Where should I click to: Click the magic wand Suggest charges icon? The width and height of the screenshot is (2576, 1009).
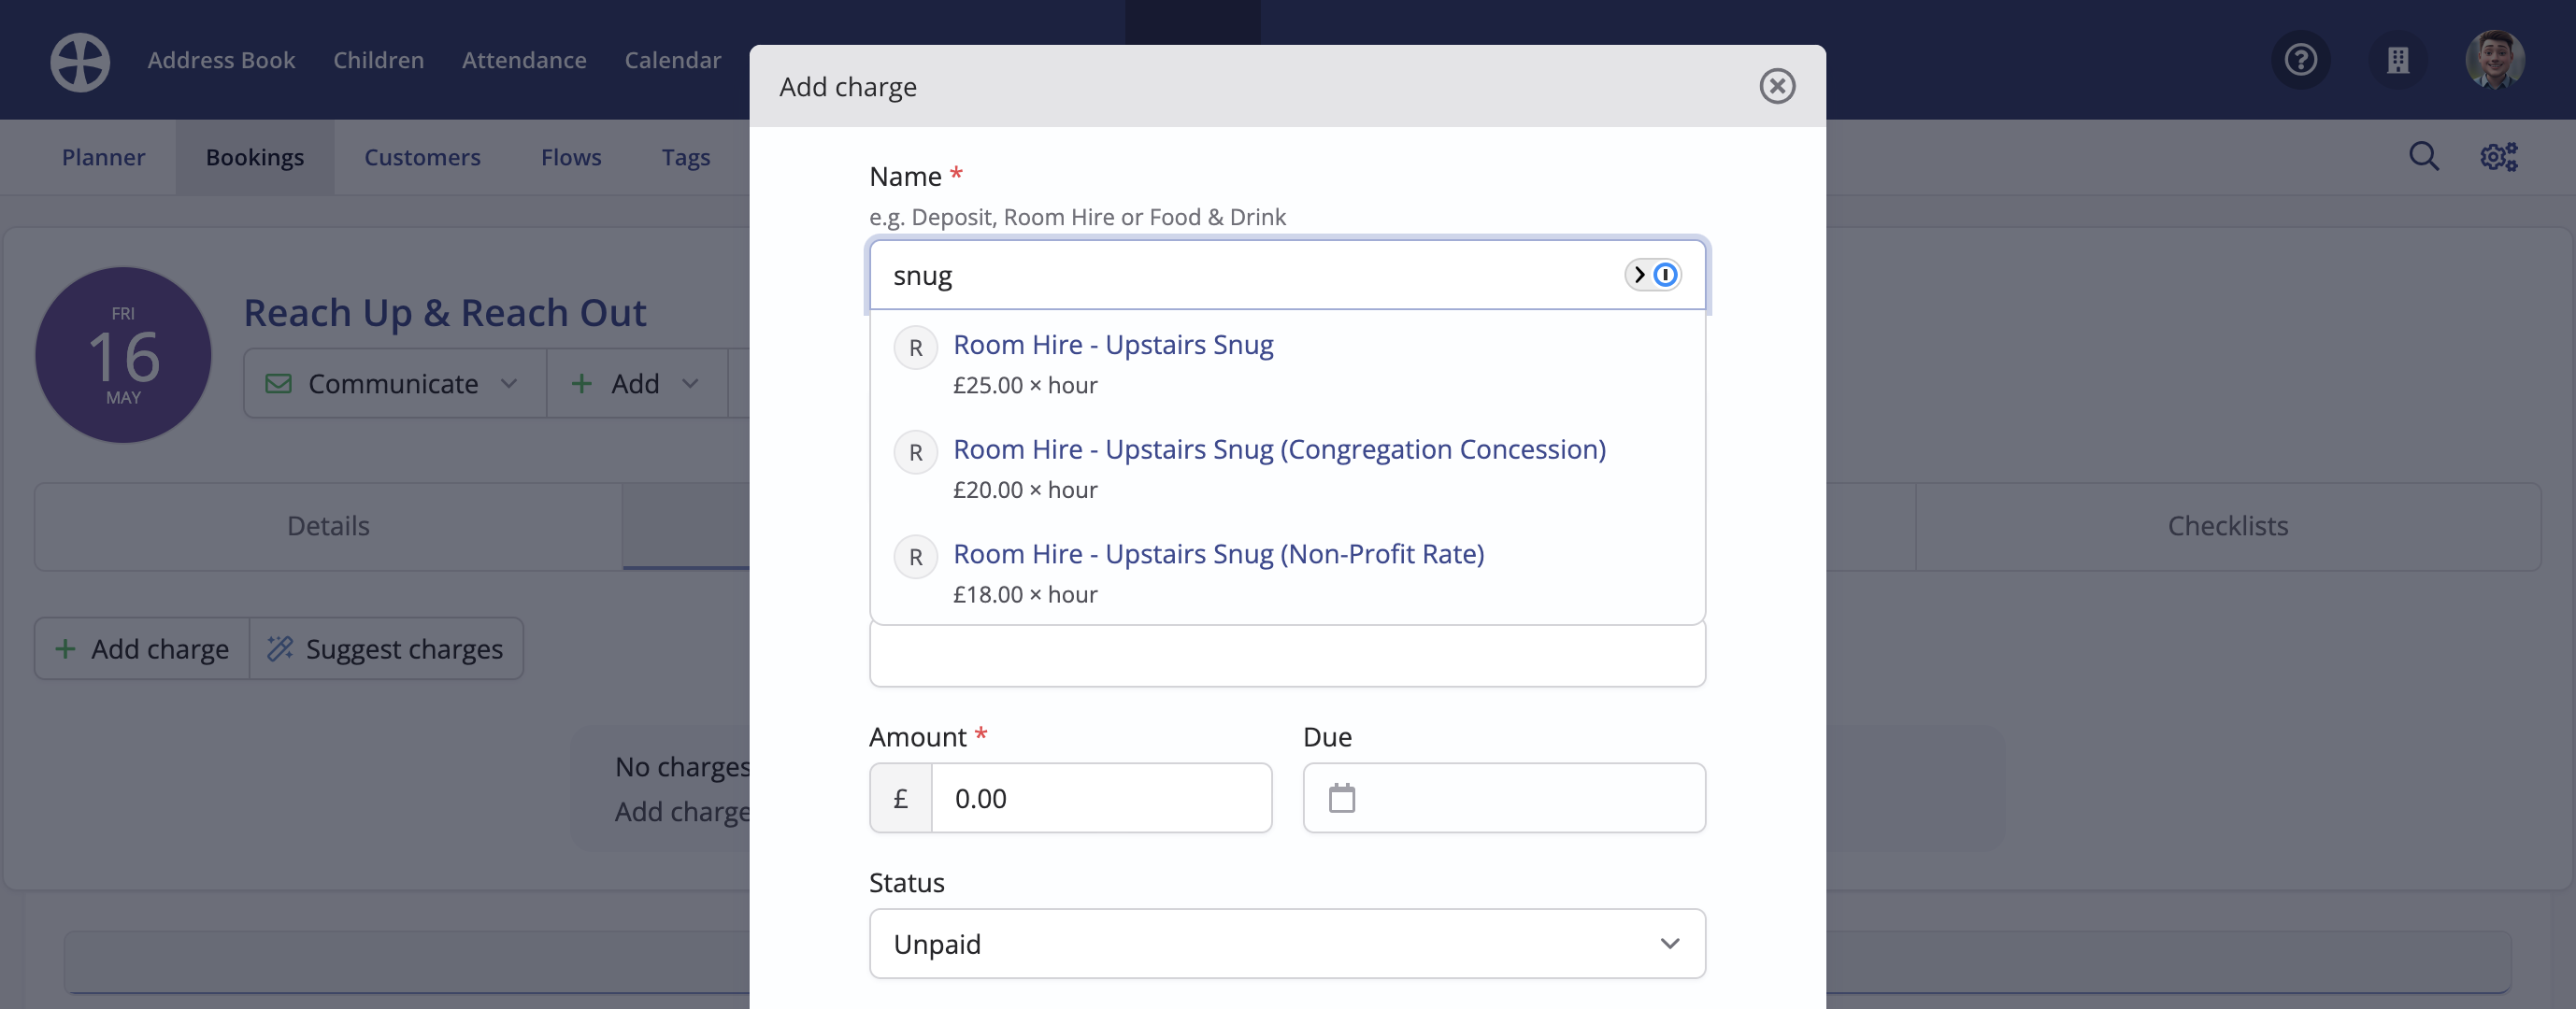tap(280, 649)
